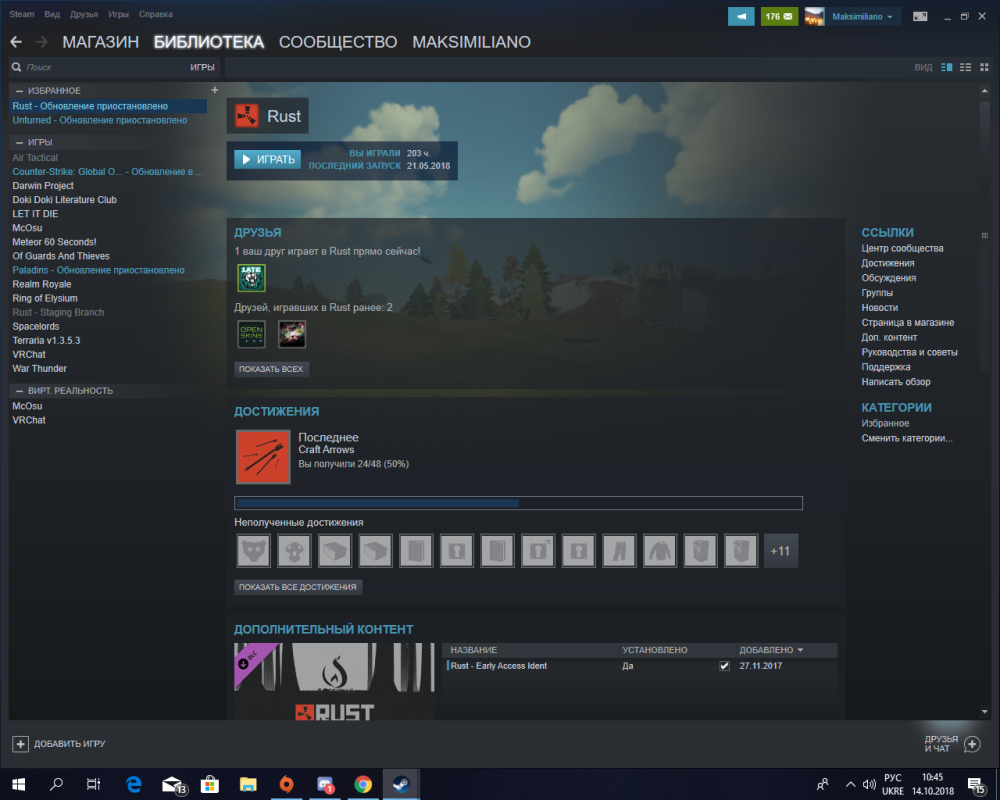This screenshot has width=1000, height=800.
Task: Open the Craft Arrows achievement icon
Action: click(263, 457)
